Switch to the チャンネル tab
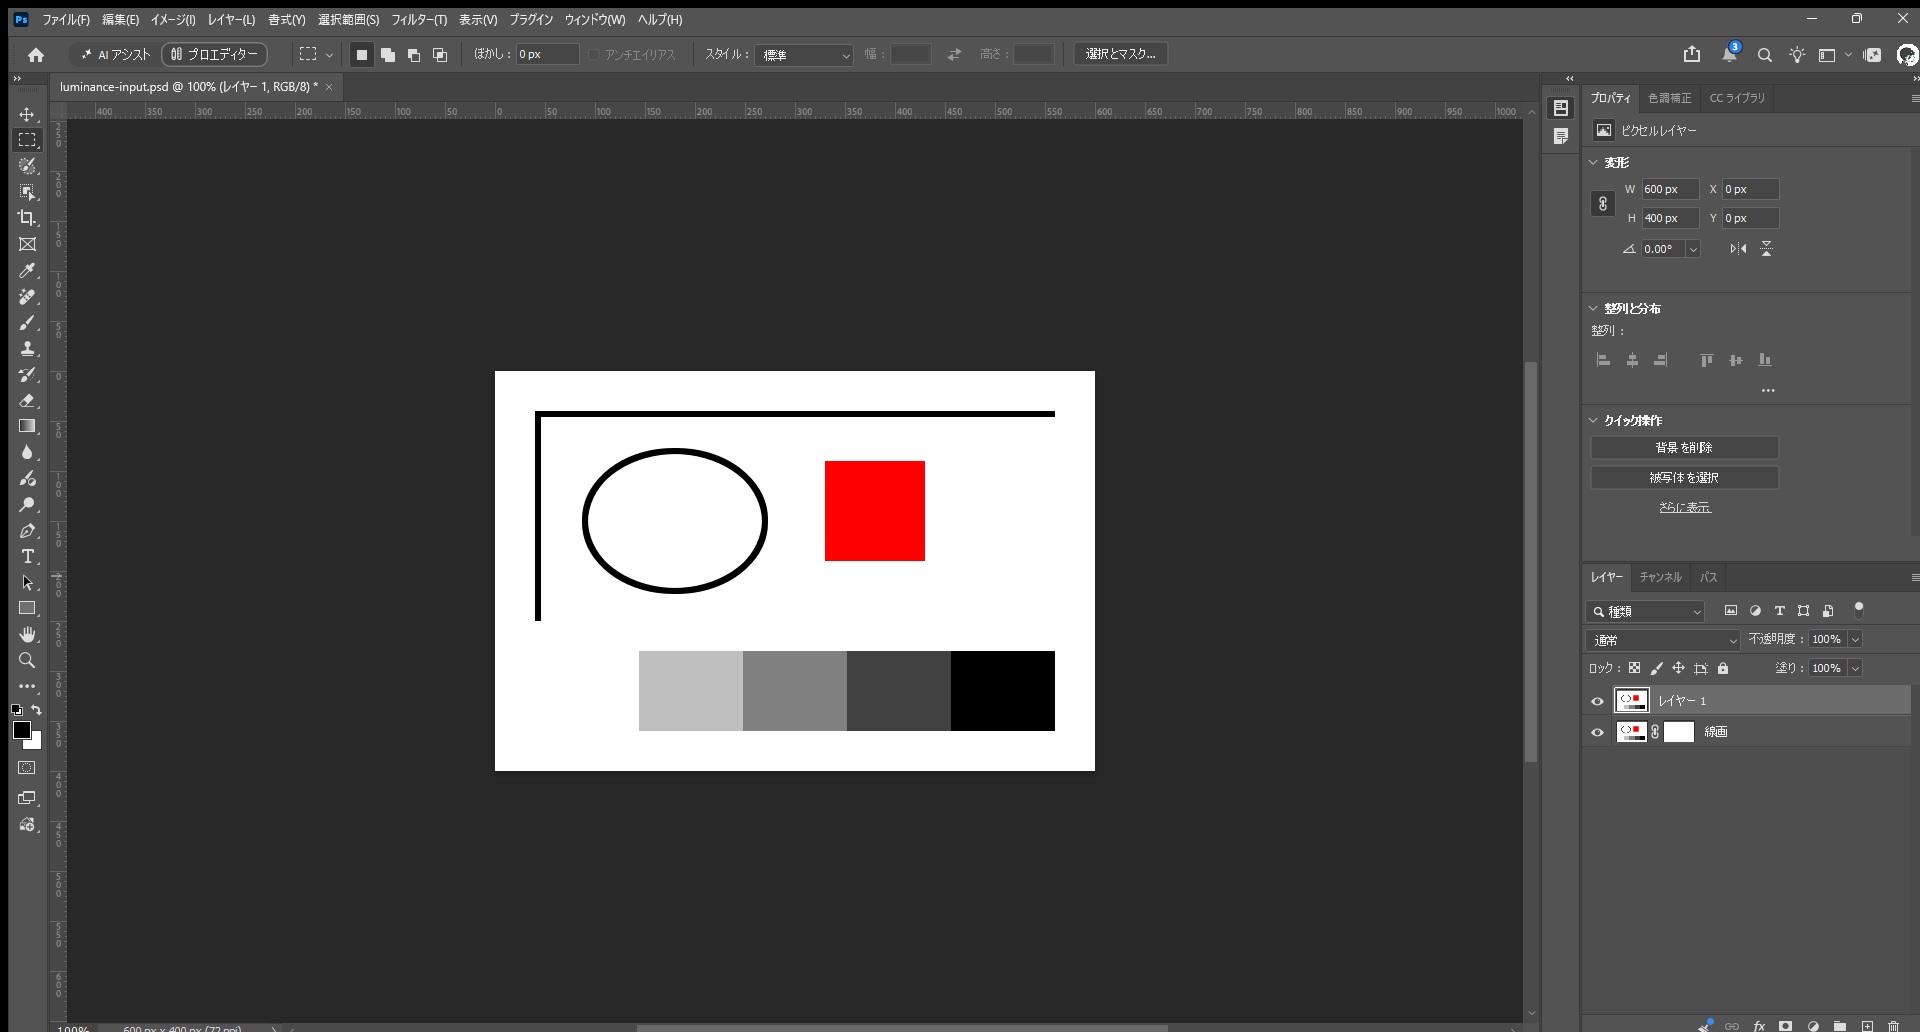Viewport: 1920px width, 1032px height. click(1660, 577)
